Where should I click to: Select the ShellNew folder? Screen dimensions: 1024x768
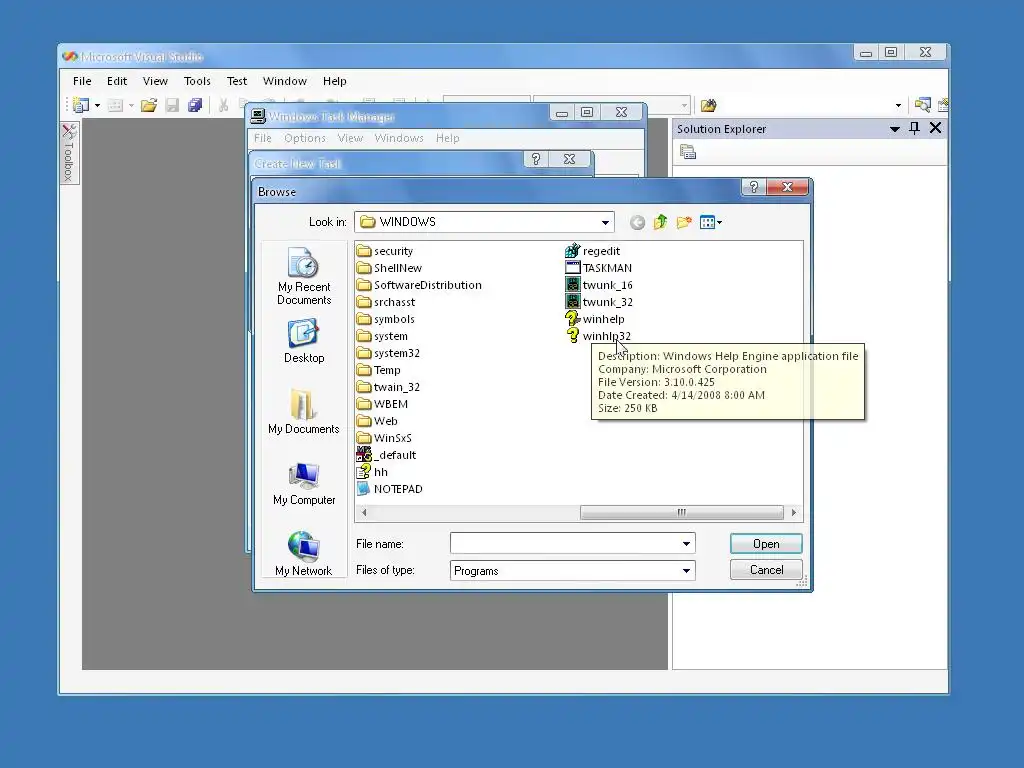coord(390,268)
